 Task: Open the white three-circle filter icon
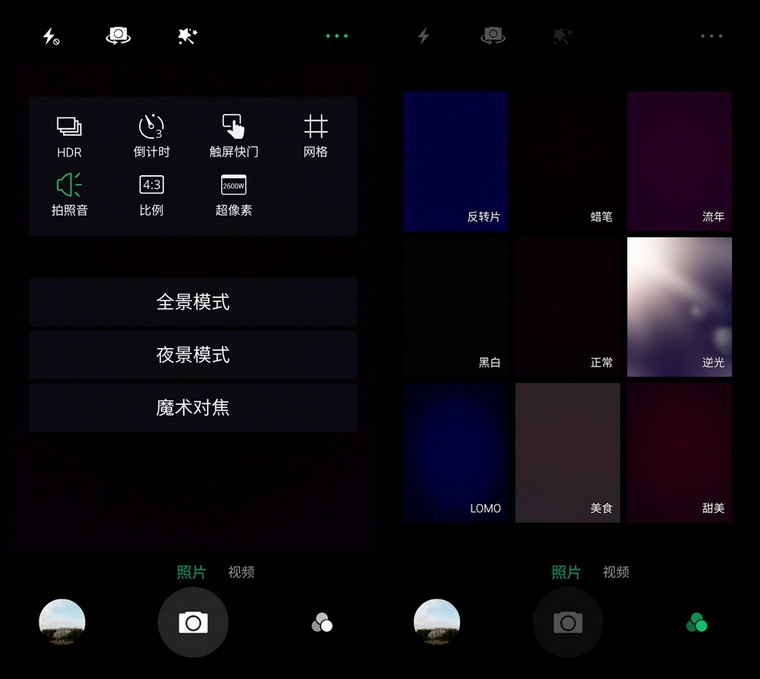click(321, 623)
